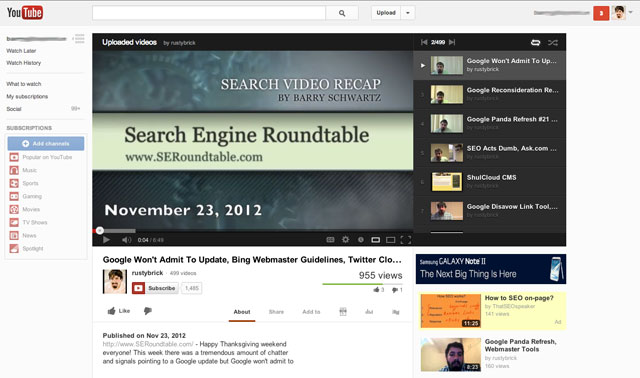The image size is (640, 378).
Task: Toggle playlist shuffle
Action: (553, 42)
